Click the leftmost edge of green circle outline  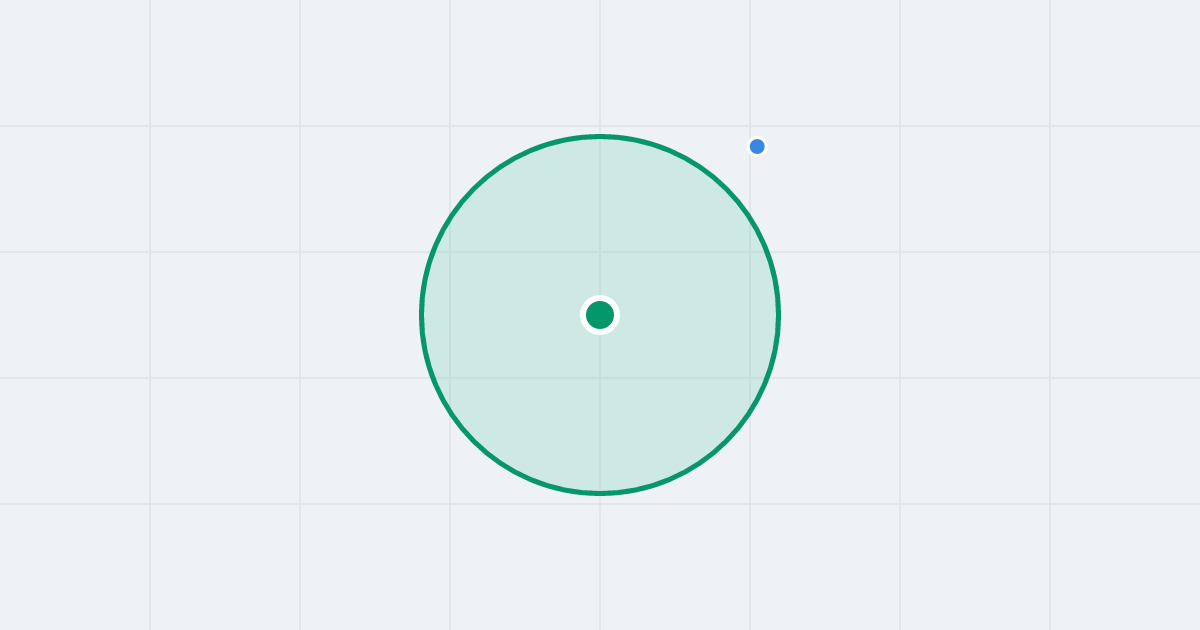[422, 315]
